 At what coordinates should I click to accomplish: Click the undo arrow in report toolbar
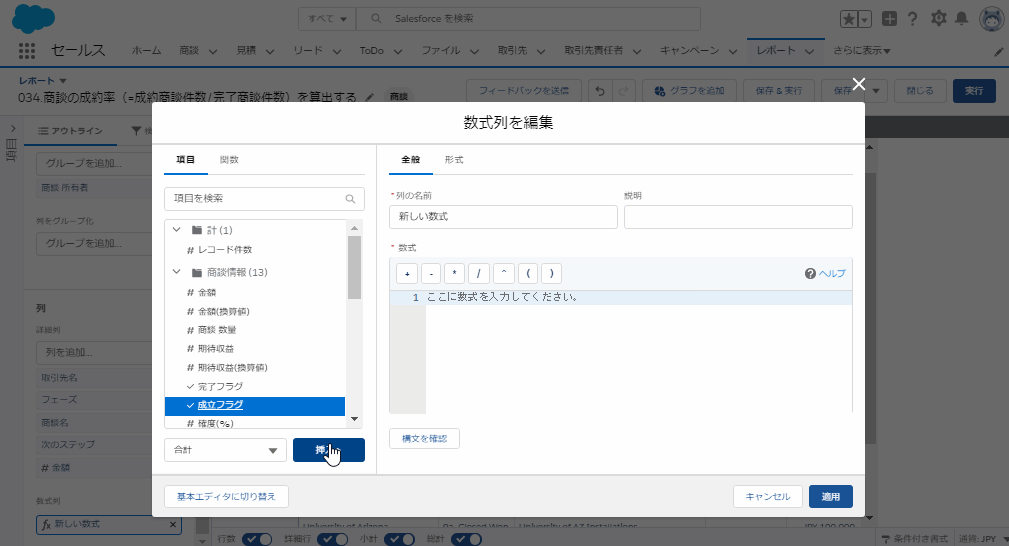click(x=600, y=91)
